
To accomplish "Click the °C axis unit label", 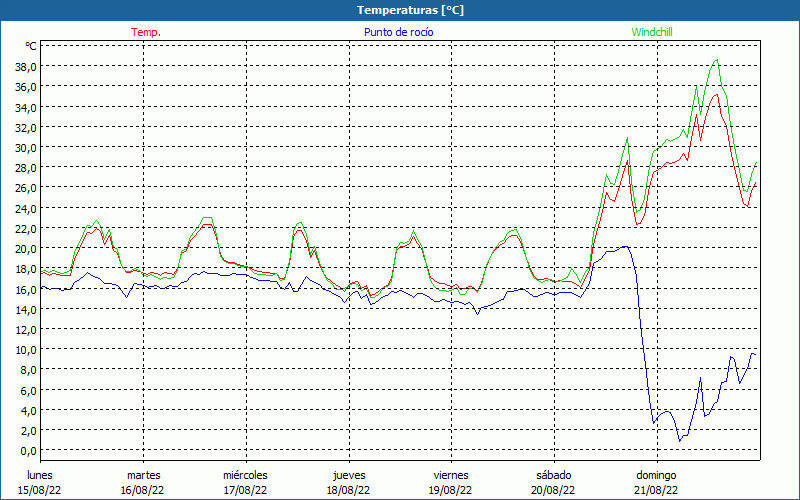I will [31, 46].
